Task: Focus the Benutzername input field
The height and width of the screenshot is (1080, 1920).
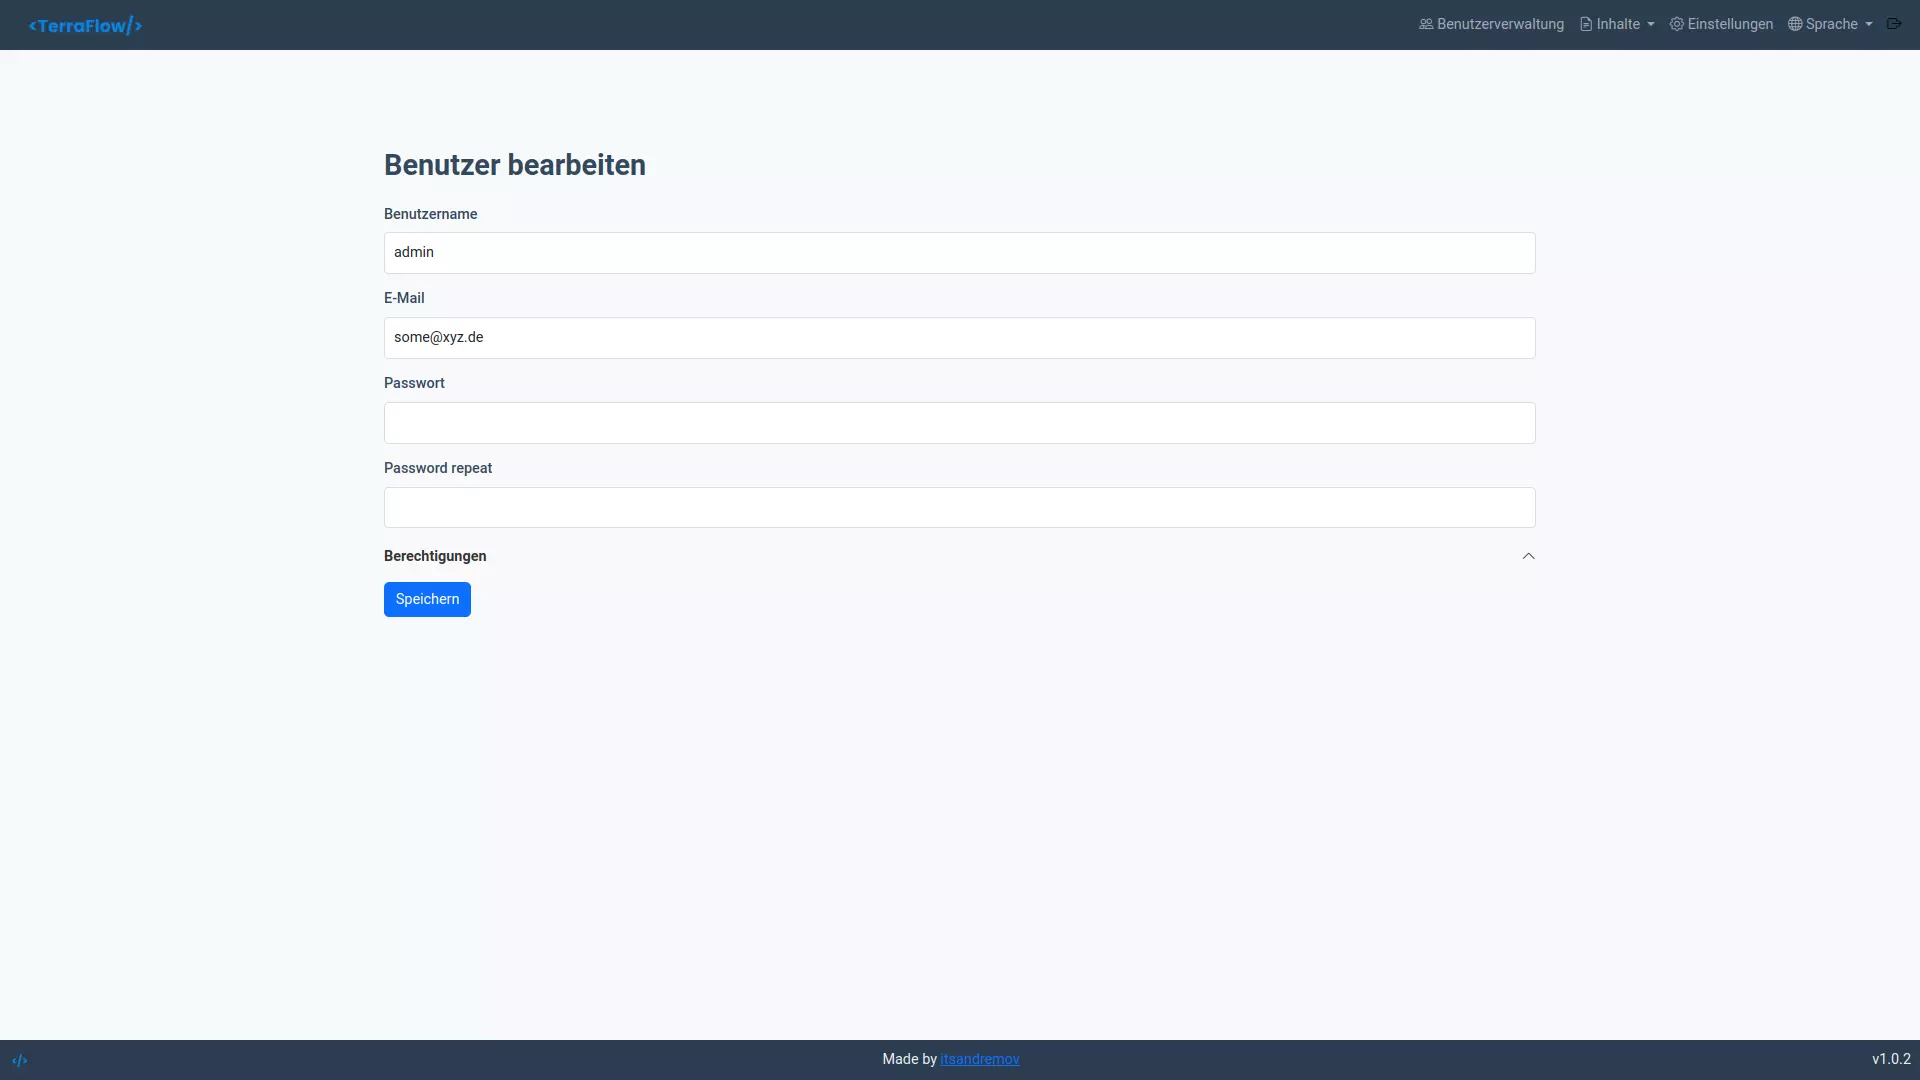Action: (x=959, y=253)
